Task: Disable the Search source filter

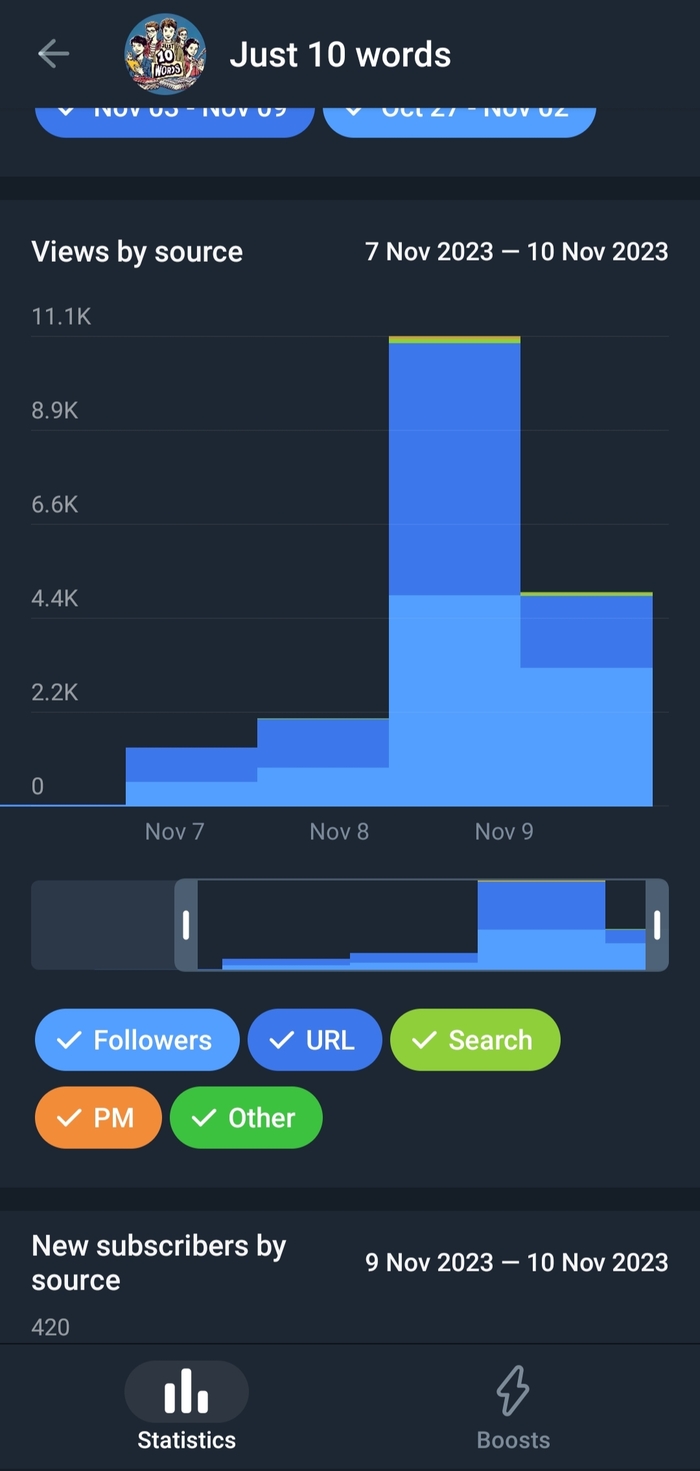Action: pyautogui.click(x=475, y=1040)
